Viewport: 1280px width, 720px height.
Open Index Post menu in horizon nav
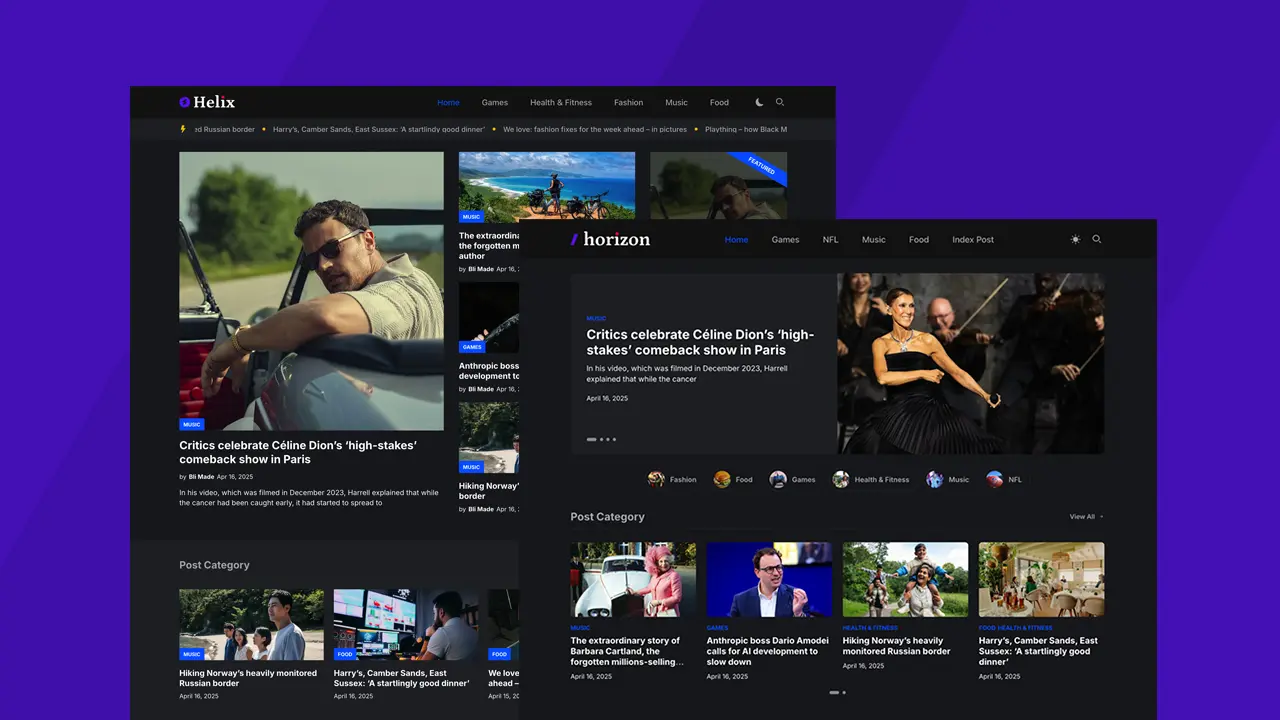(x=973, y=240)
